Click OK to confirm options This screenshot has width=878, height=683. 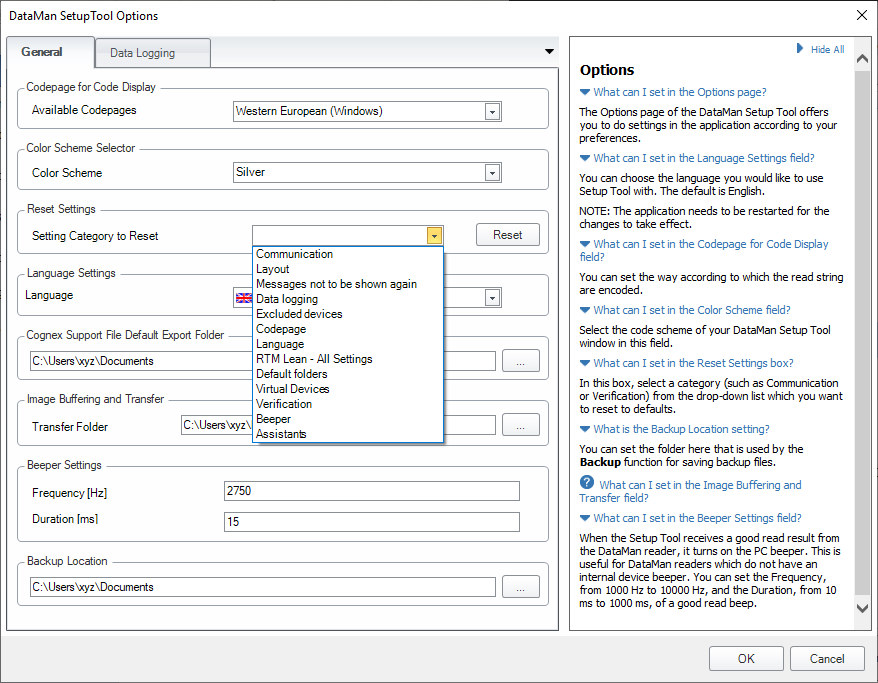tap(746, 658)
